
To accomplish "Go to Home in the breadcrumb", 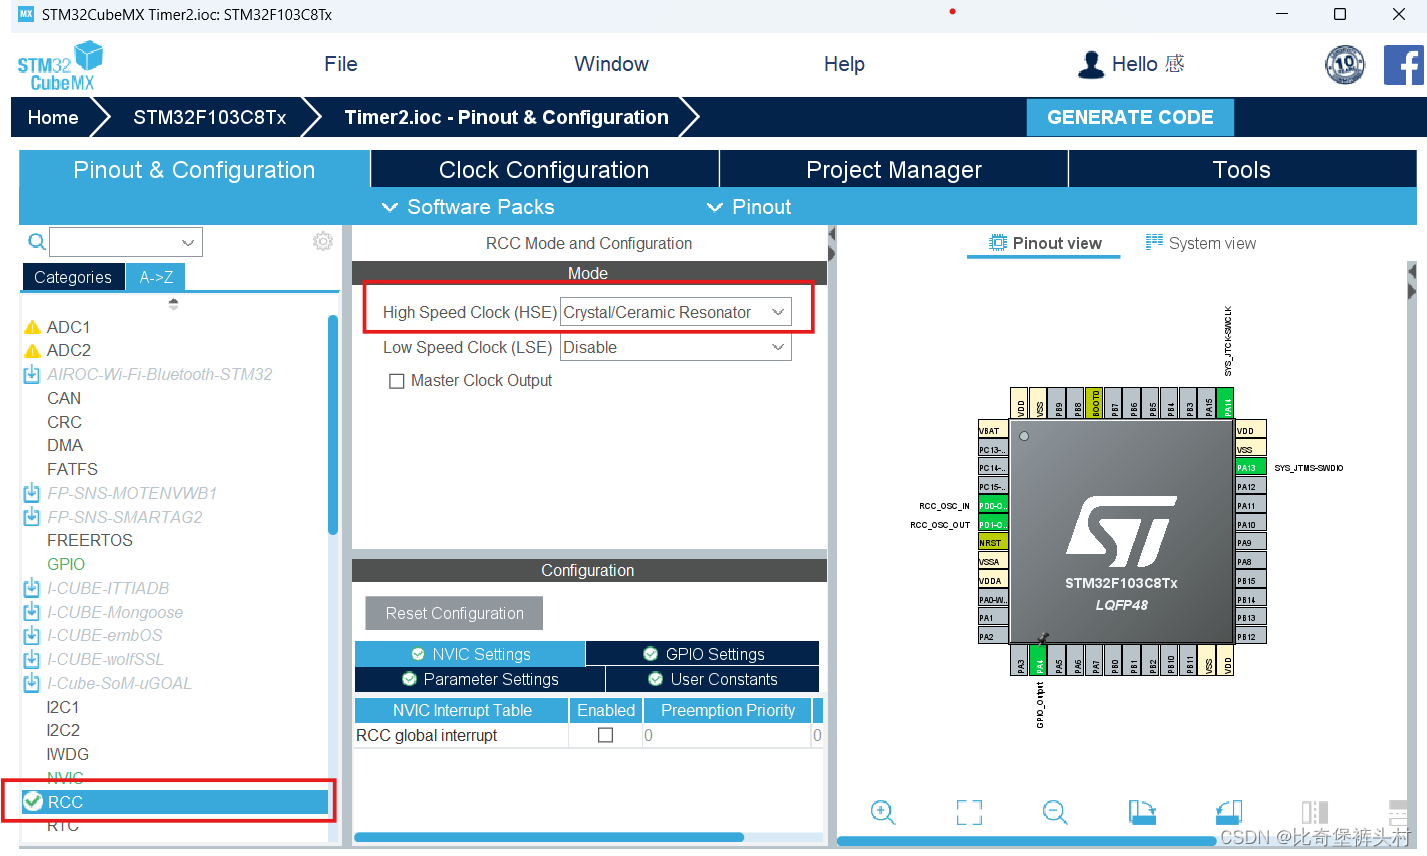I will pos(53,117).
